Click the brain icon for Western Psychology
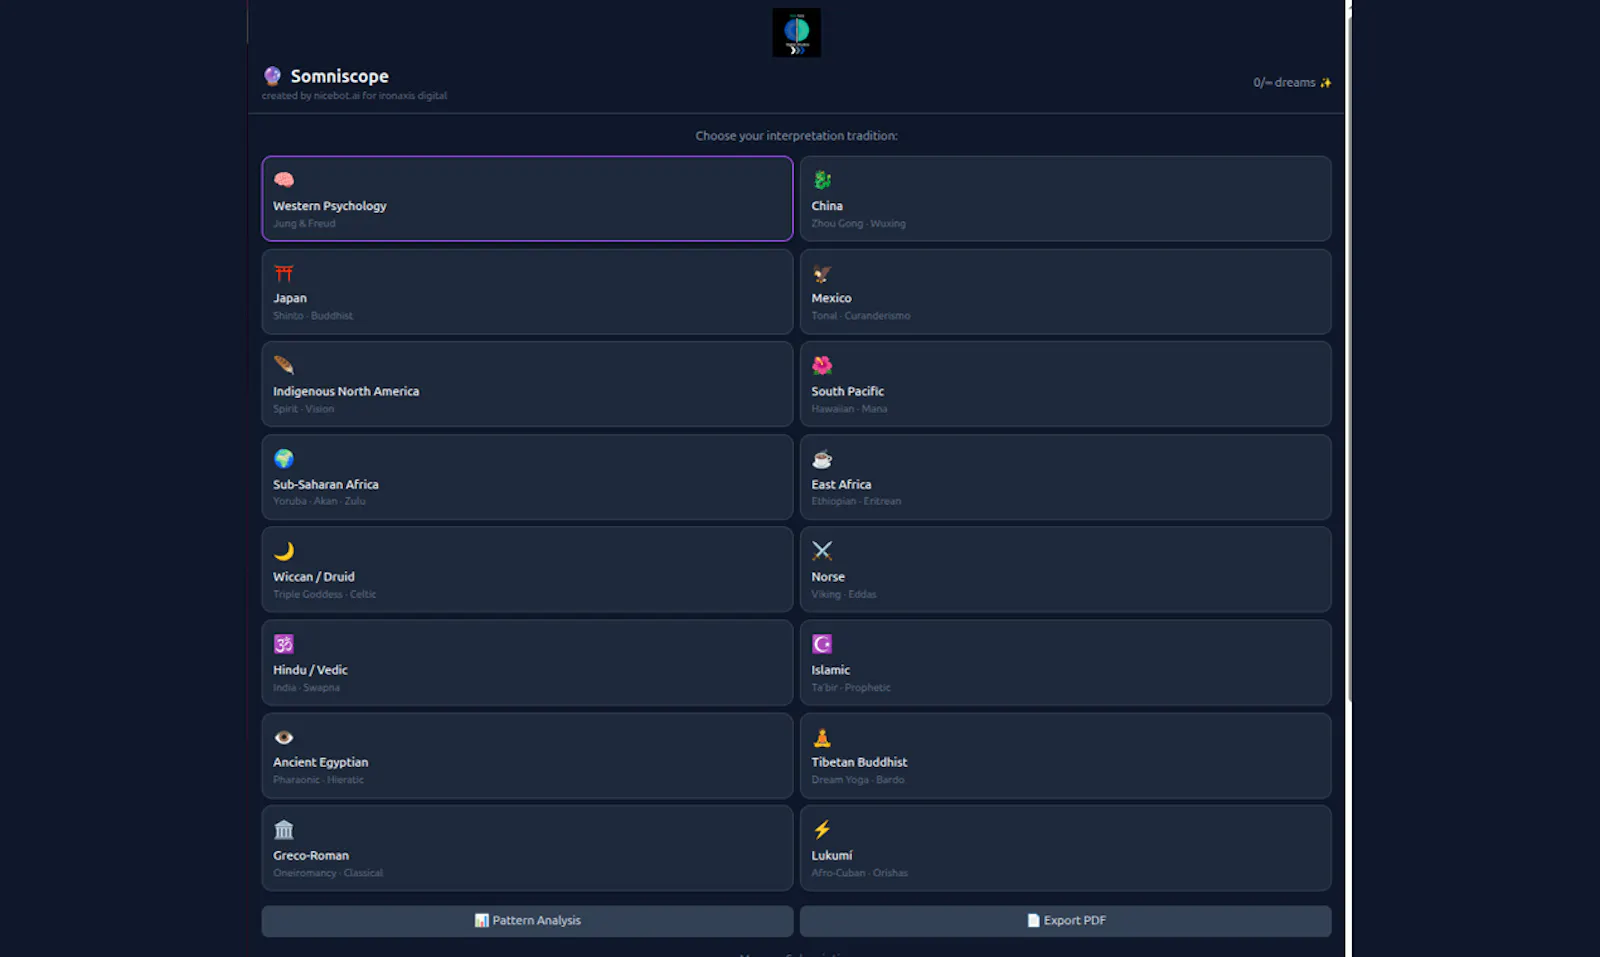 (x=284, y=180)
